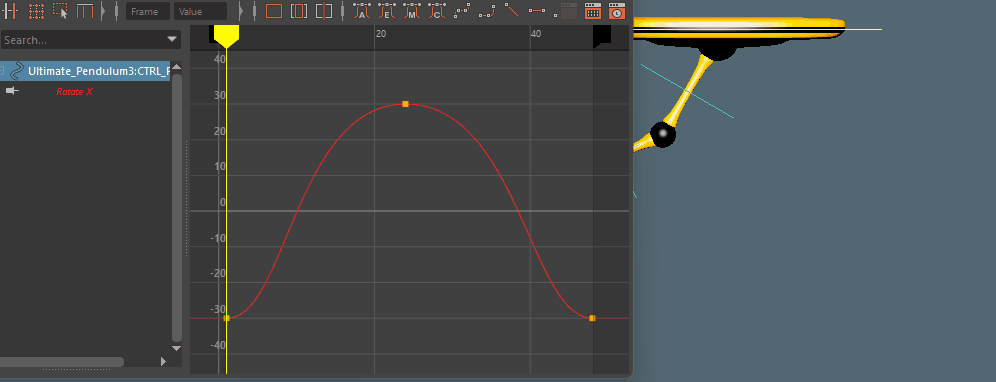Screen dimensions: 996x382
Task: Apply Flat tangents icon
Action: (x=537, y=10)
